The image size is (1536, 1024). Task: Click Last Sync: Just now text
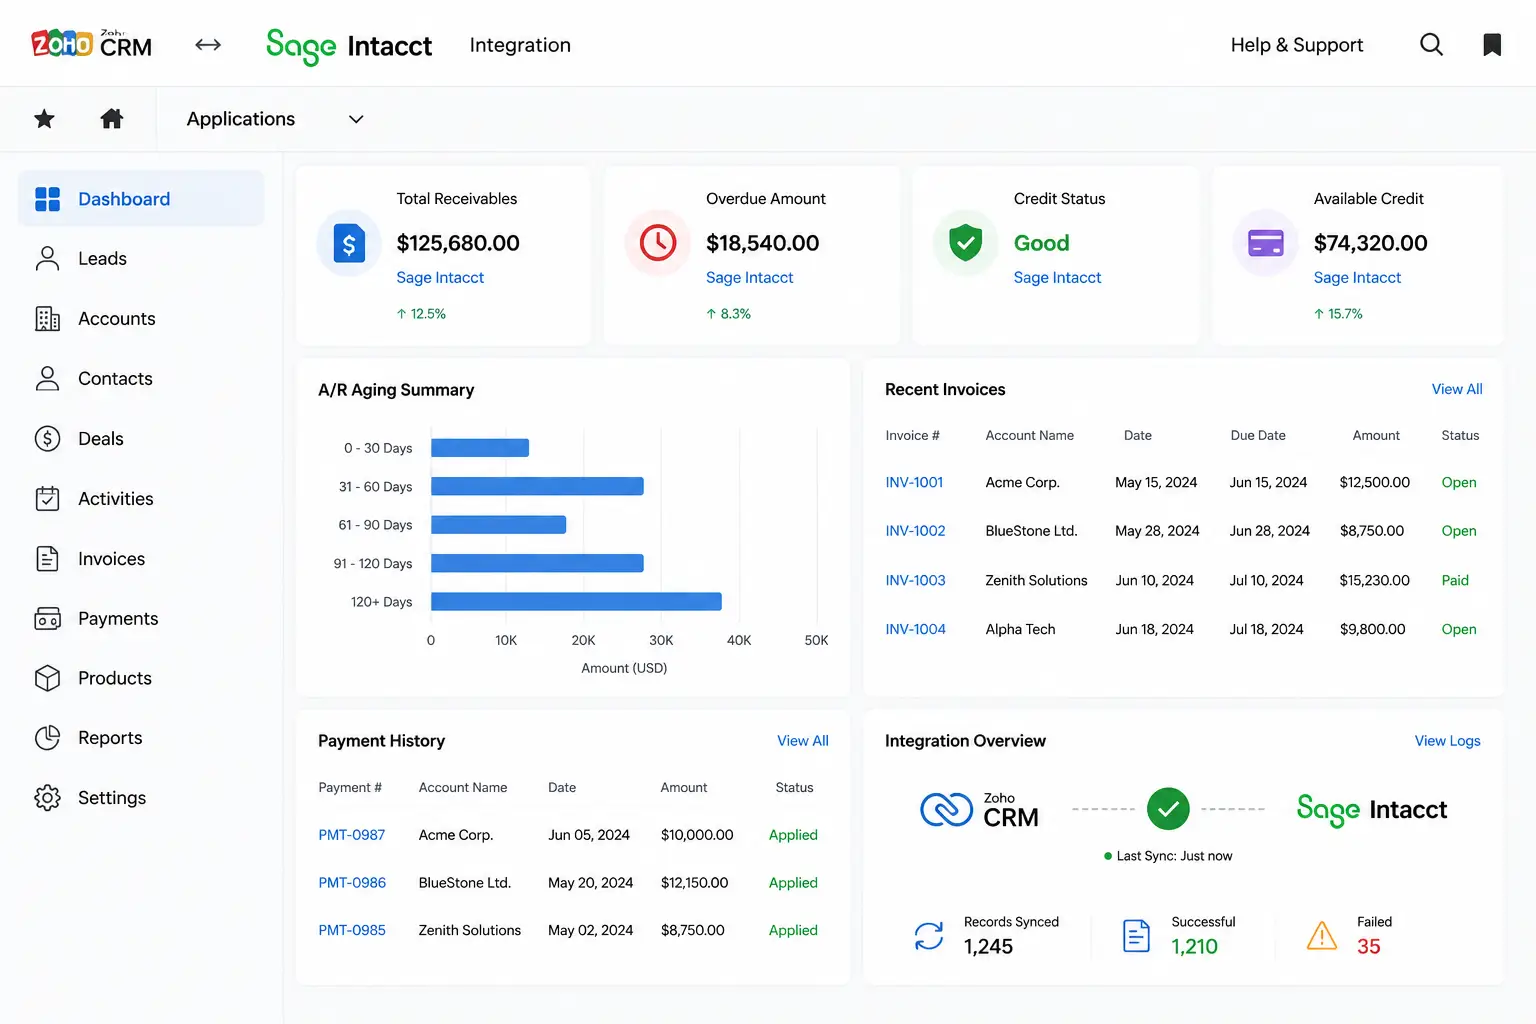coord(1174,856)
